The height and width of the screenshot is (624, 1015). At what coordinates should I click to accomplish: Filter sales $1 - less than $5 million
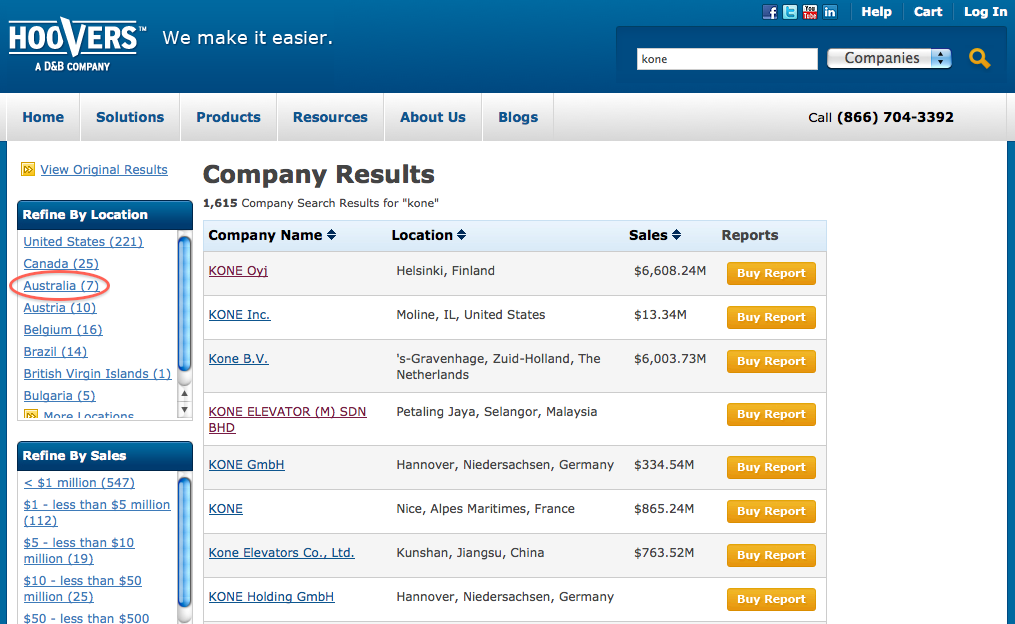97,513
